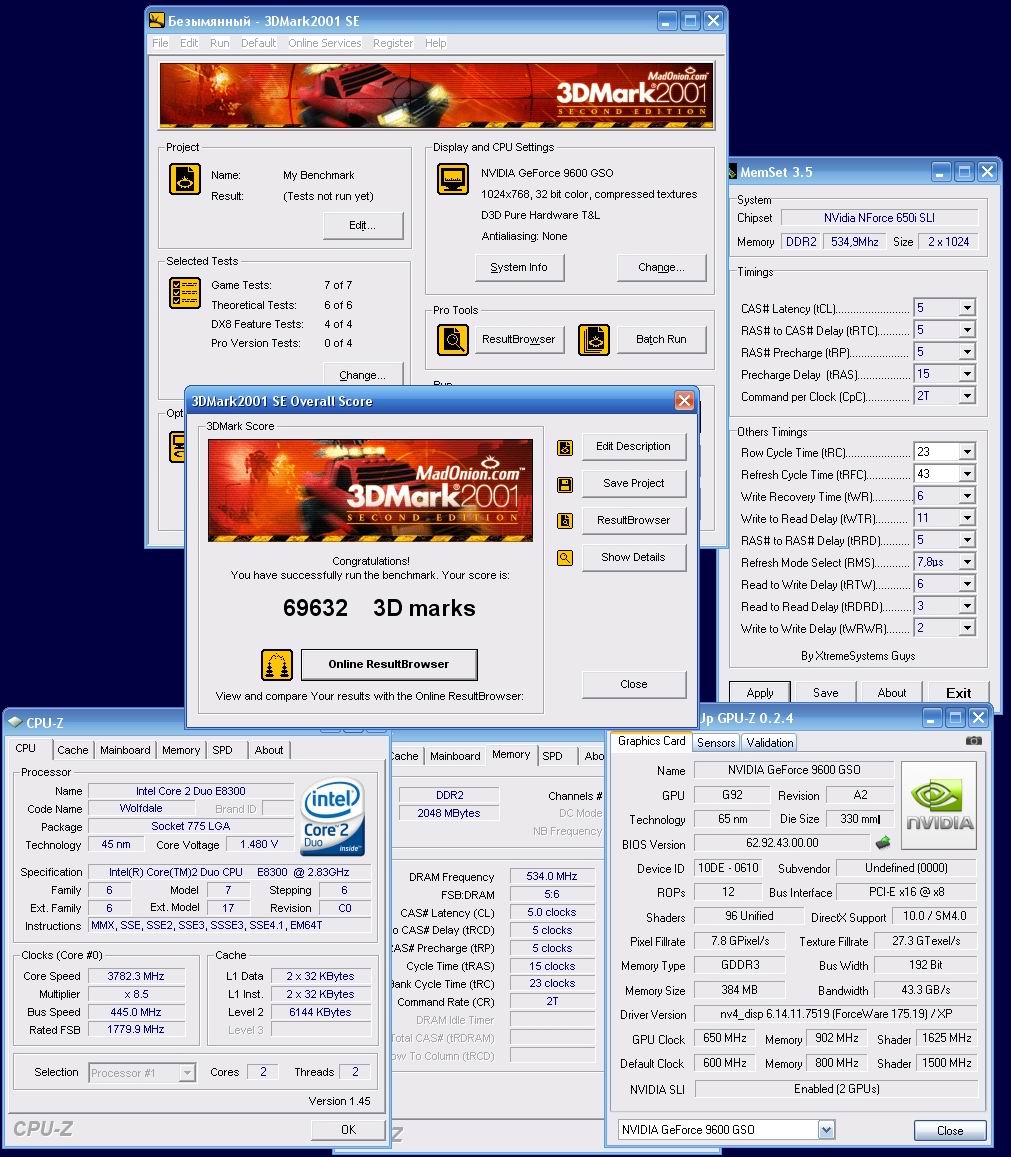Click Edit Description button

633,446
